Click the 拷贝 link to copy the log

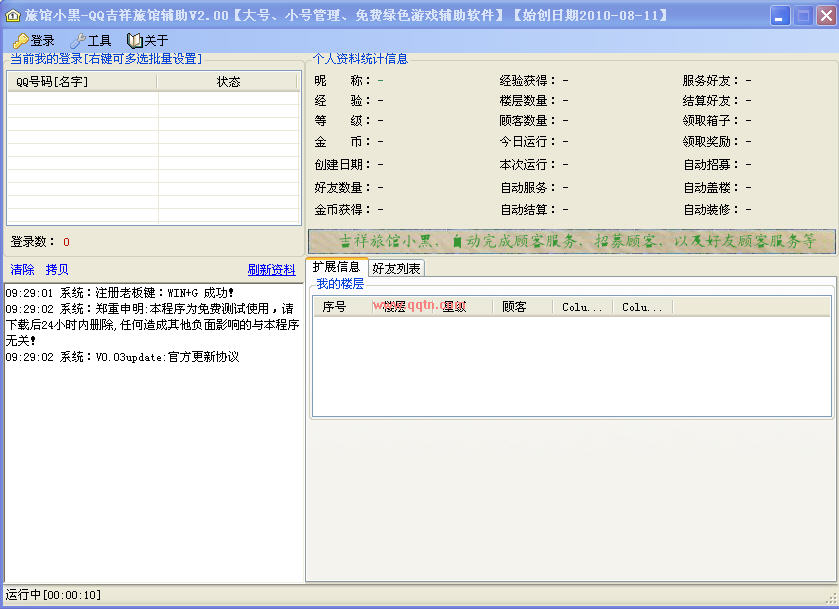tap(57, 270)
